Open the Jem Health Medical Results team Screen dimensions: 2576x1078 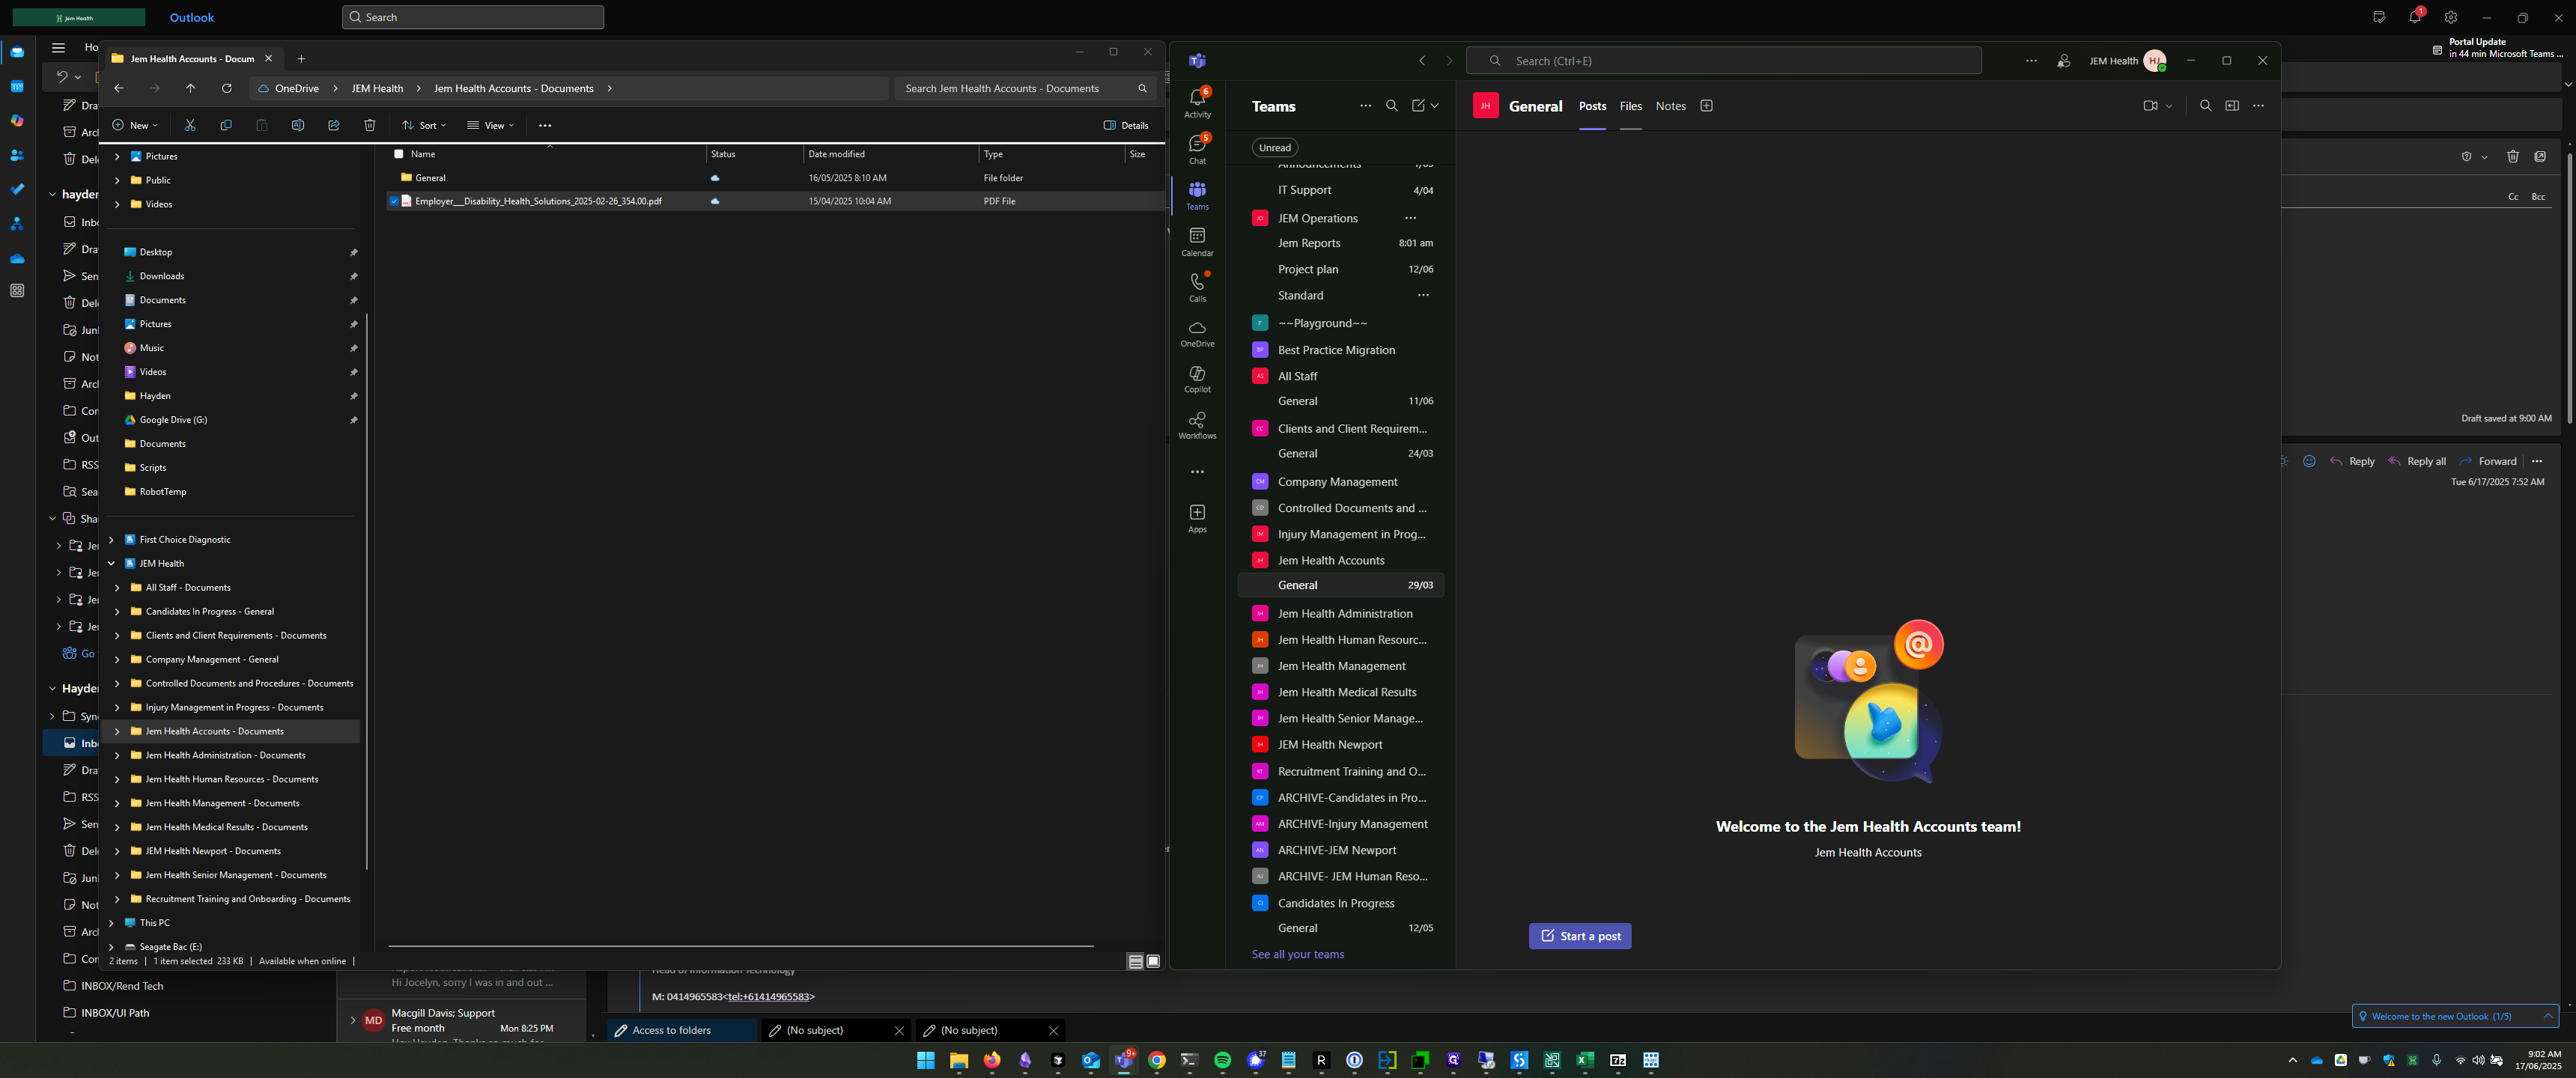(x=1346, y=692)
